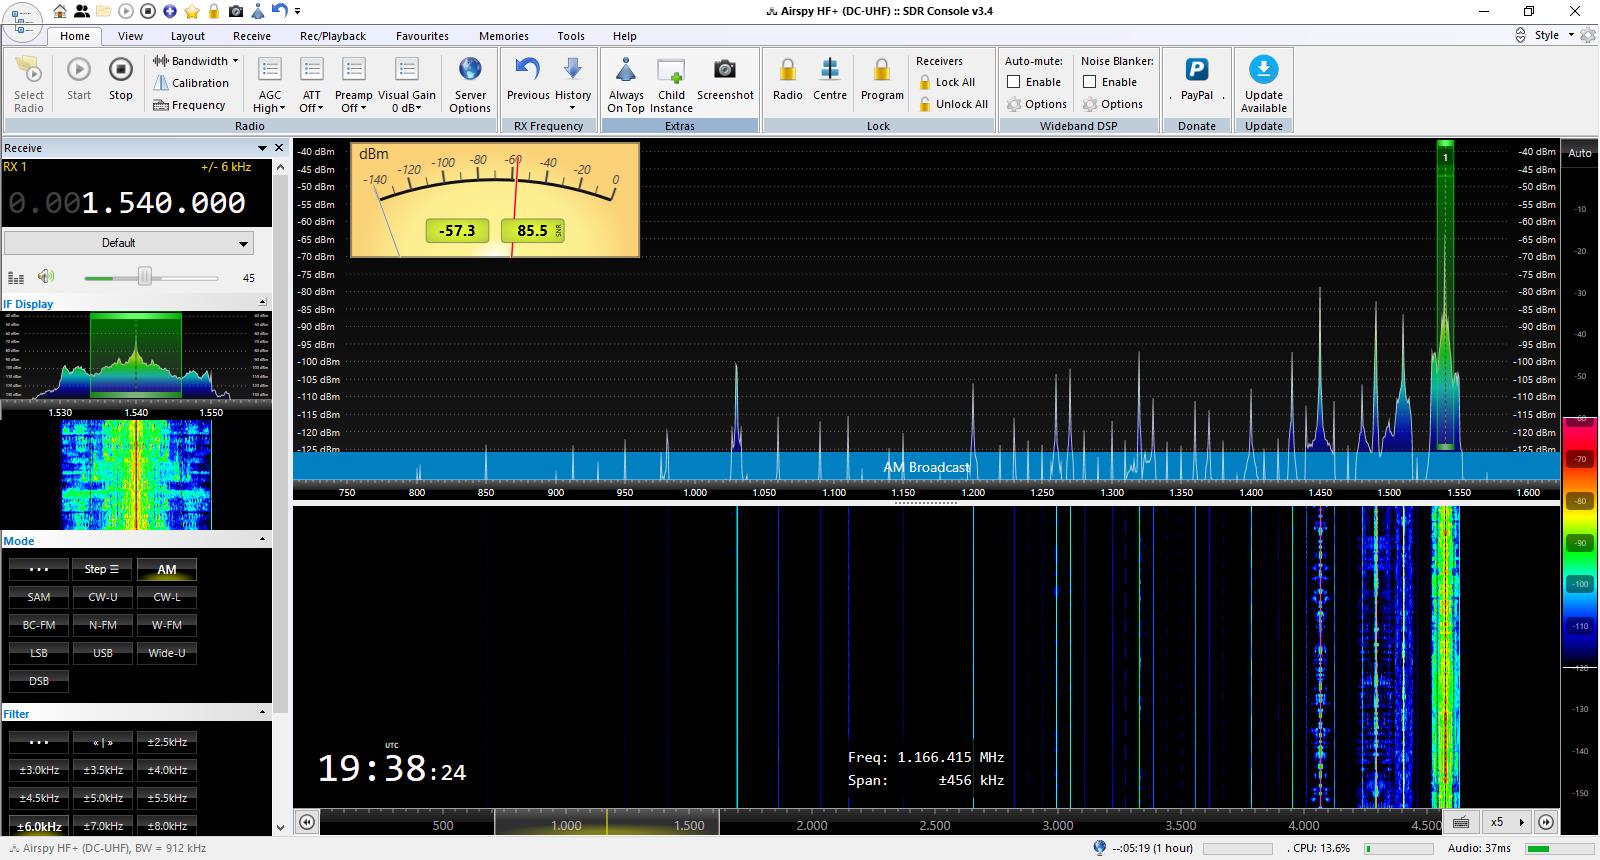Click the 1.540.000 frequency display

tap(127, 203)
